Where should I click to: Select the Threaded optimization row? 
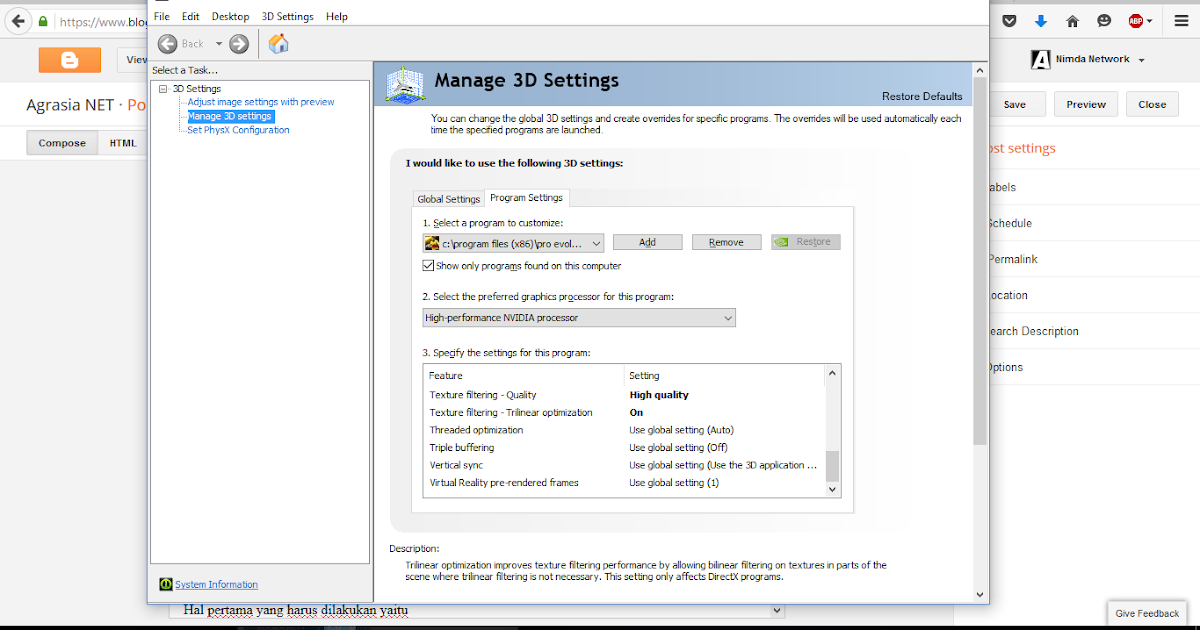pos(625,430)
